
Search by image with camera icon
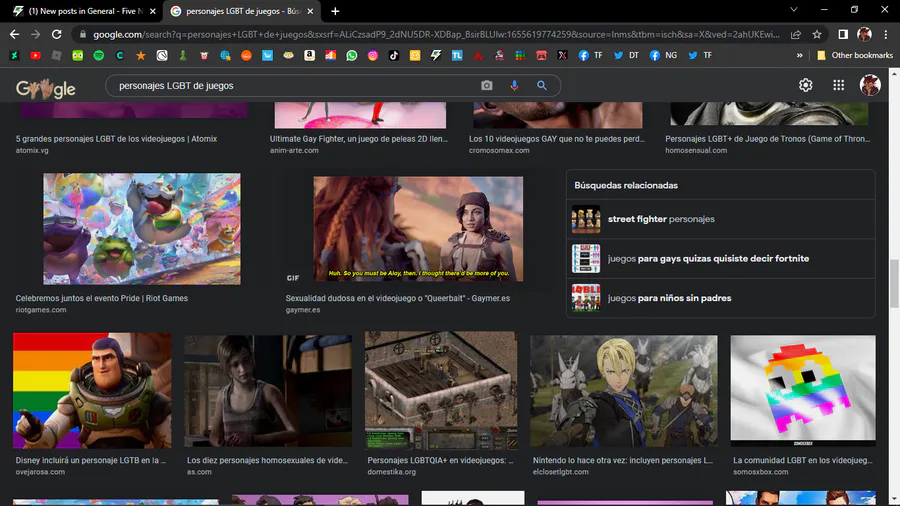487,85
